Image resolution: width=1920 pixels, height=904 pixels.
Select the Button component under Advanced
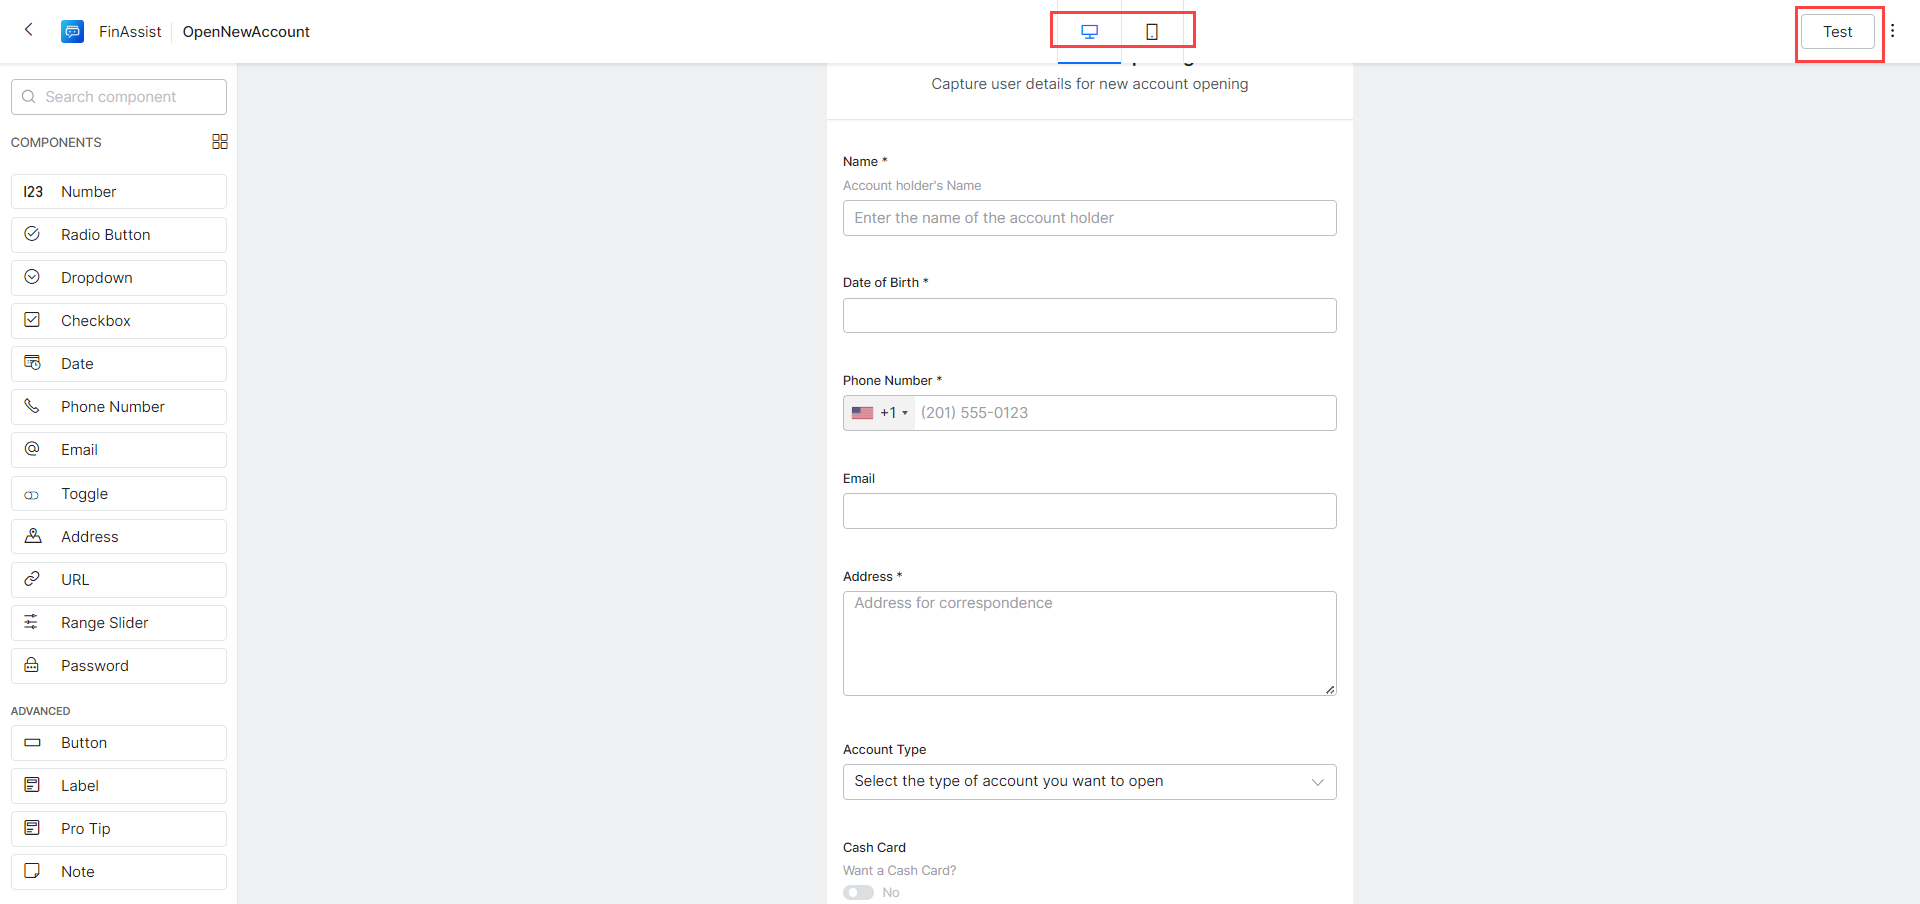(x=119, y=743)
